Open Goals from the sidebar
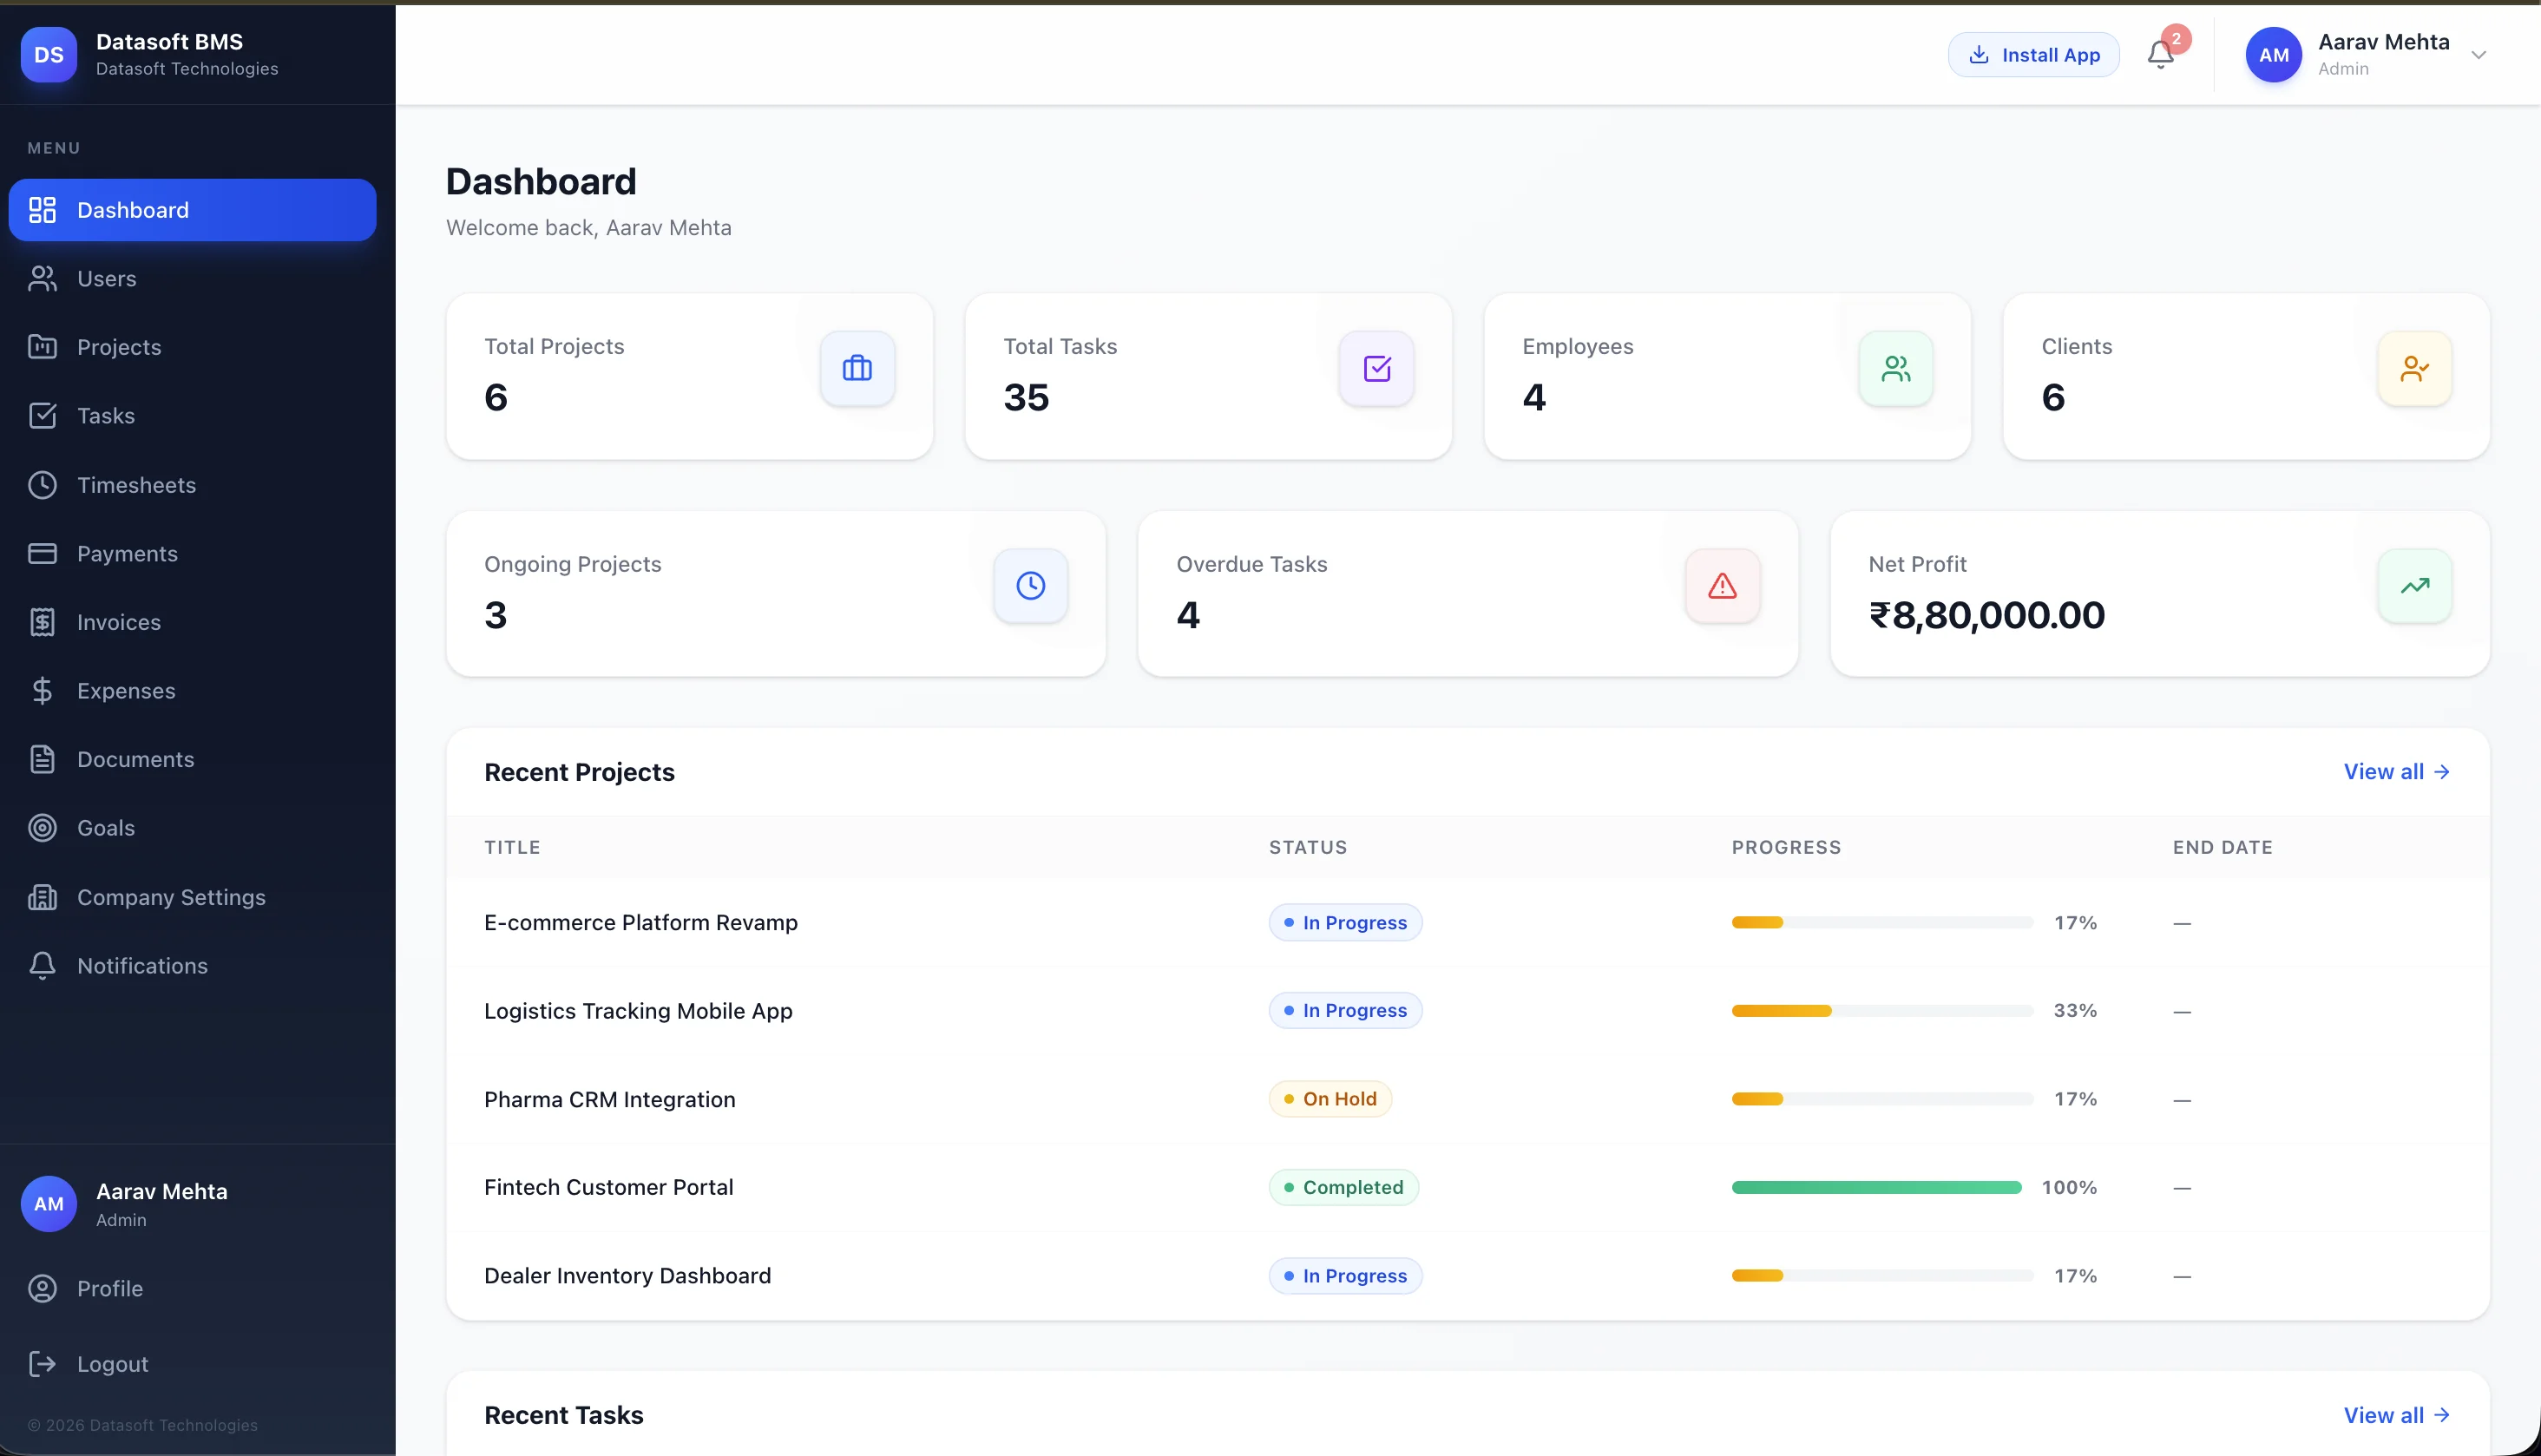The width and height of the screenshot is (2541, 1456). pos(106,827)
